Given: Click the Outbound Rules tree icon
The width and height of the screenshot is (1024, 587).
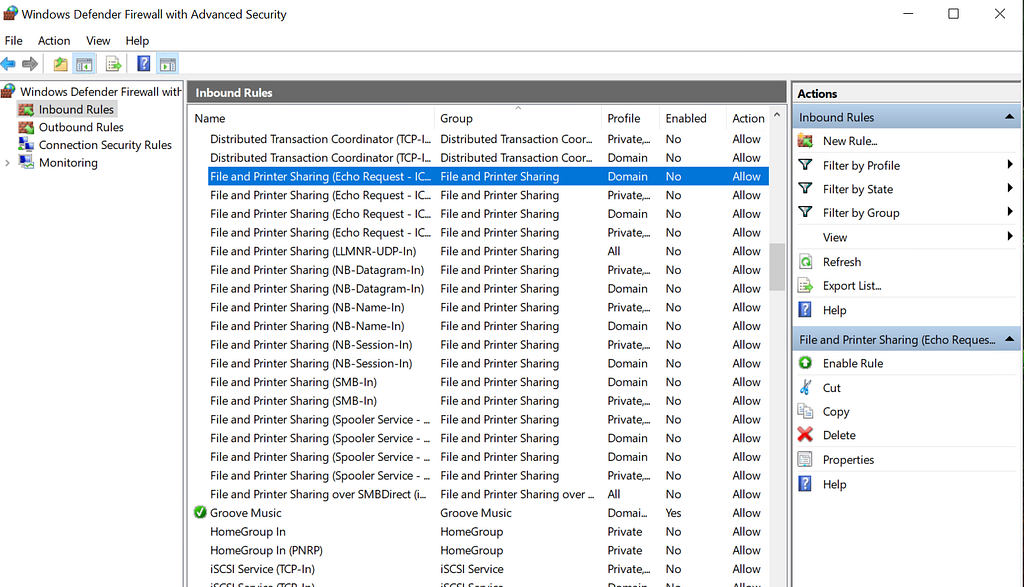Looking at the screenshot, I should point(26,127).
